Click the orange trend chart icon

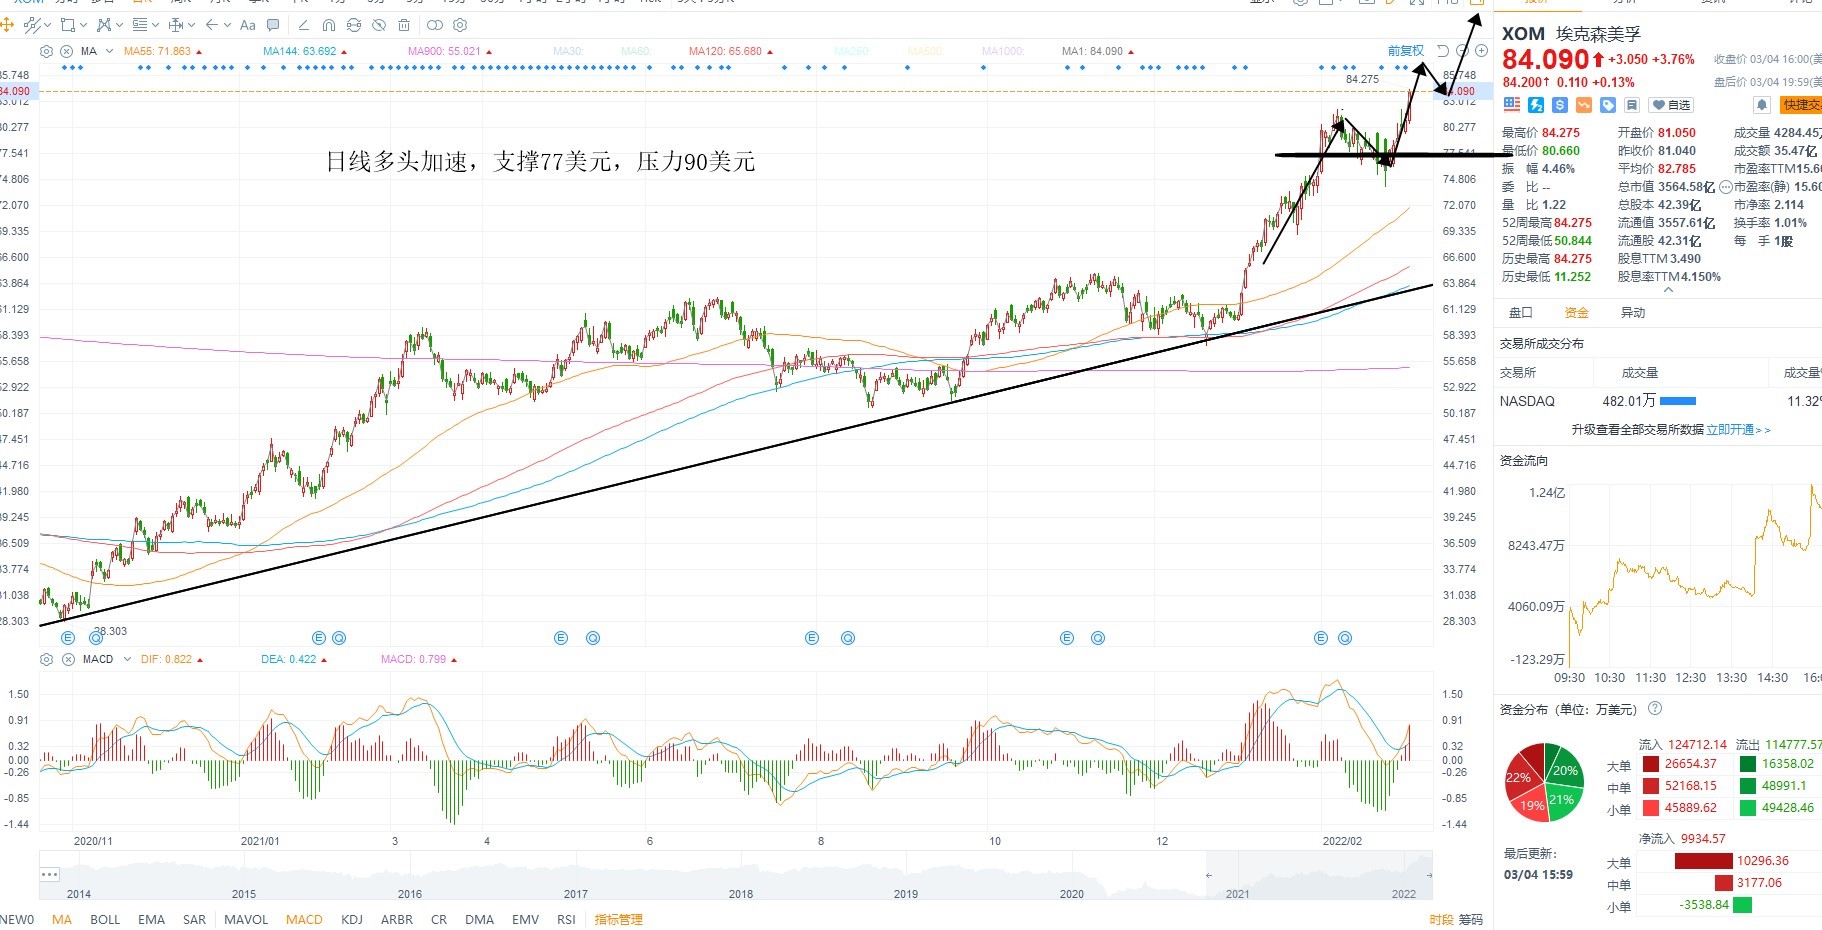[x=1583, y=104]
